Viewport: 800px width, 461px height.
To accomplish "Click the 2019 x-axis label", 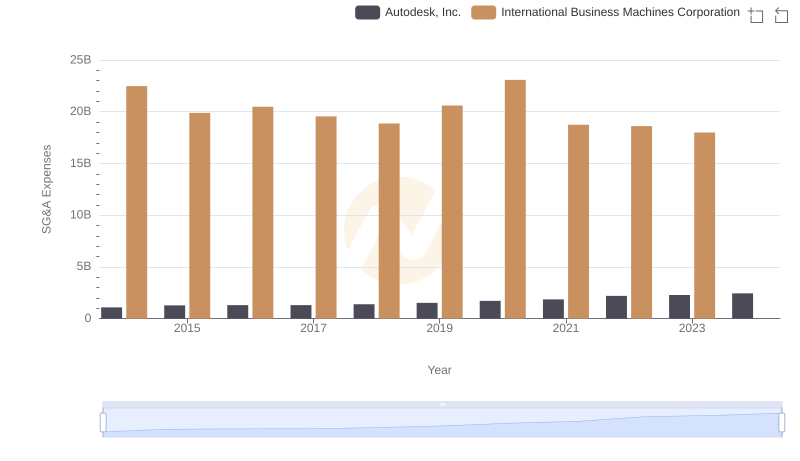I will coord(440,328).
